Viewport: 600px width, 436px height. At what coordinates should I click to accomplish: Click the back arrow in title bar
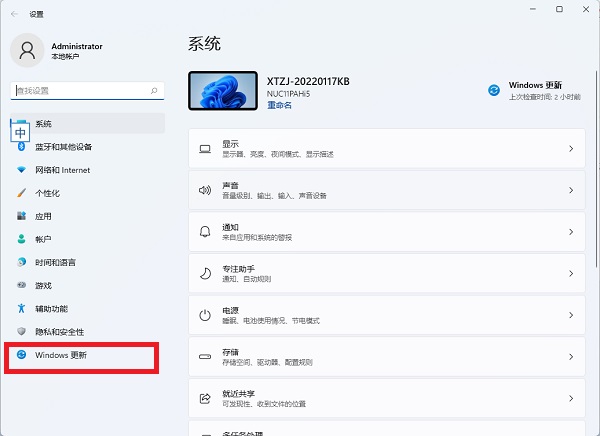[x=14, y=14]
